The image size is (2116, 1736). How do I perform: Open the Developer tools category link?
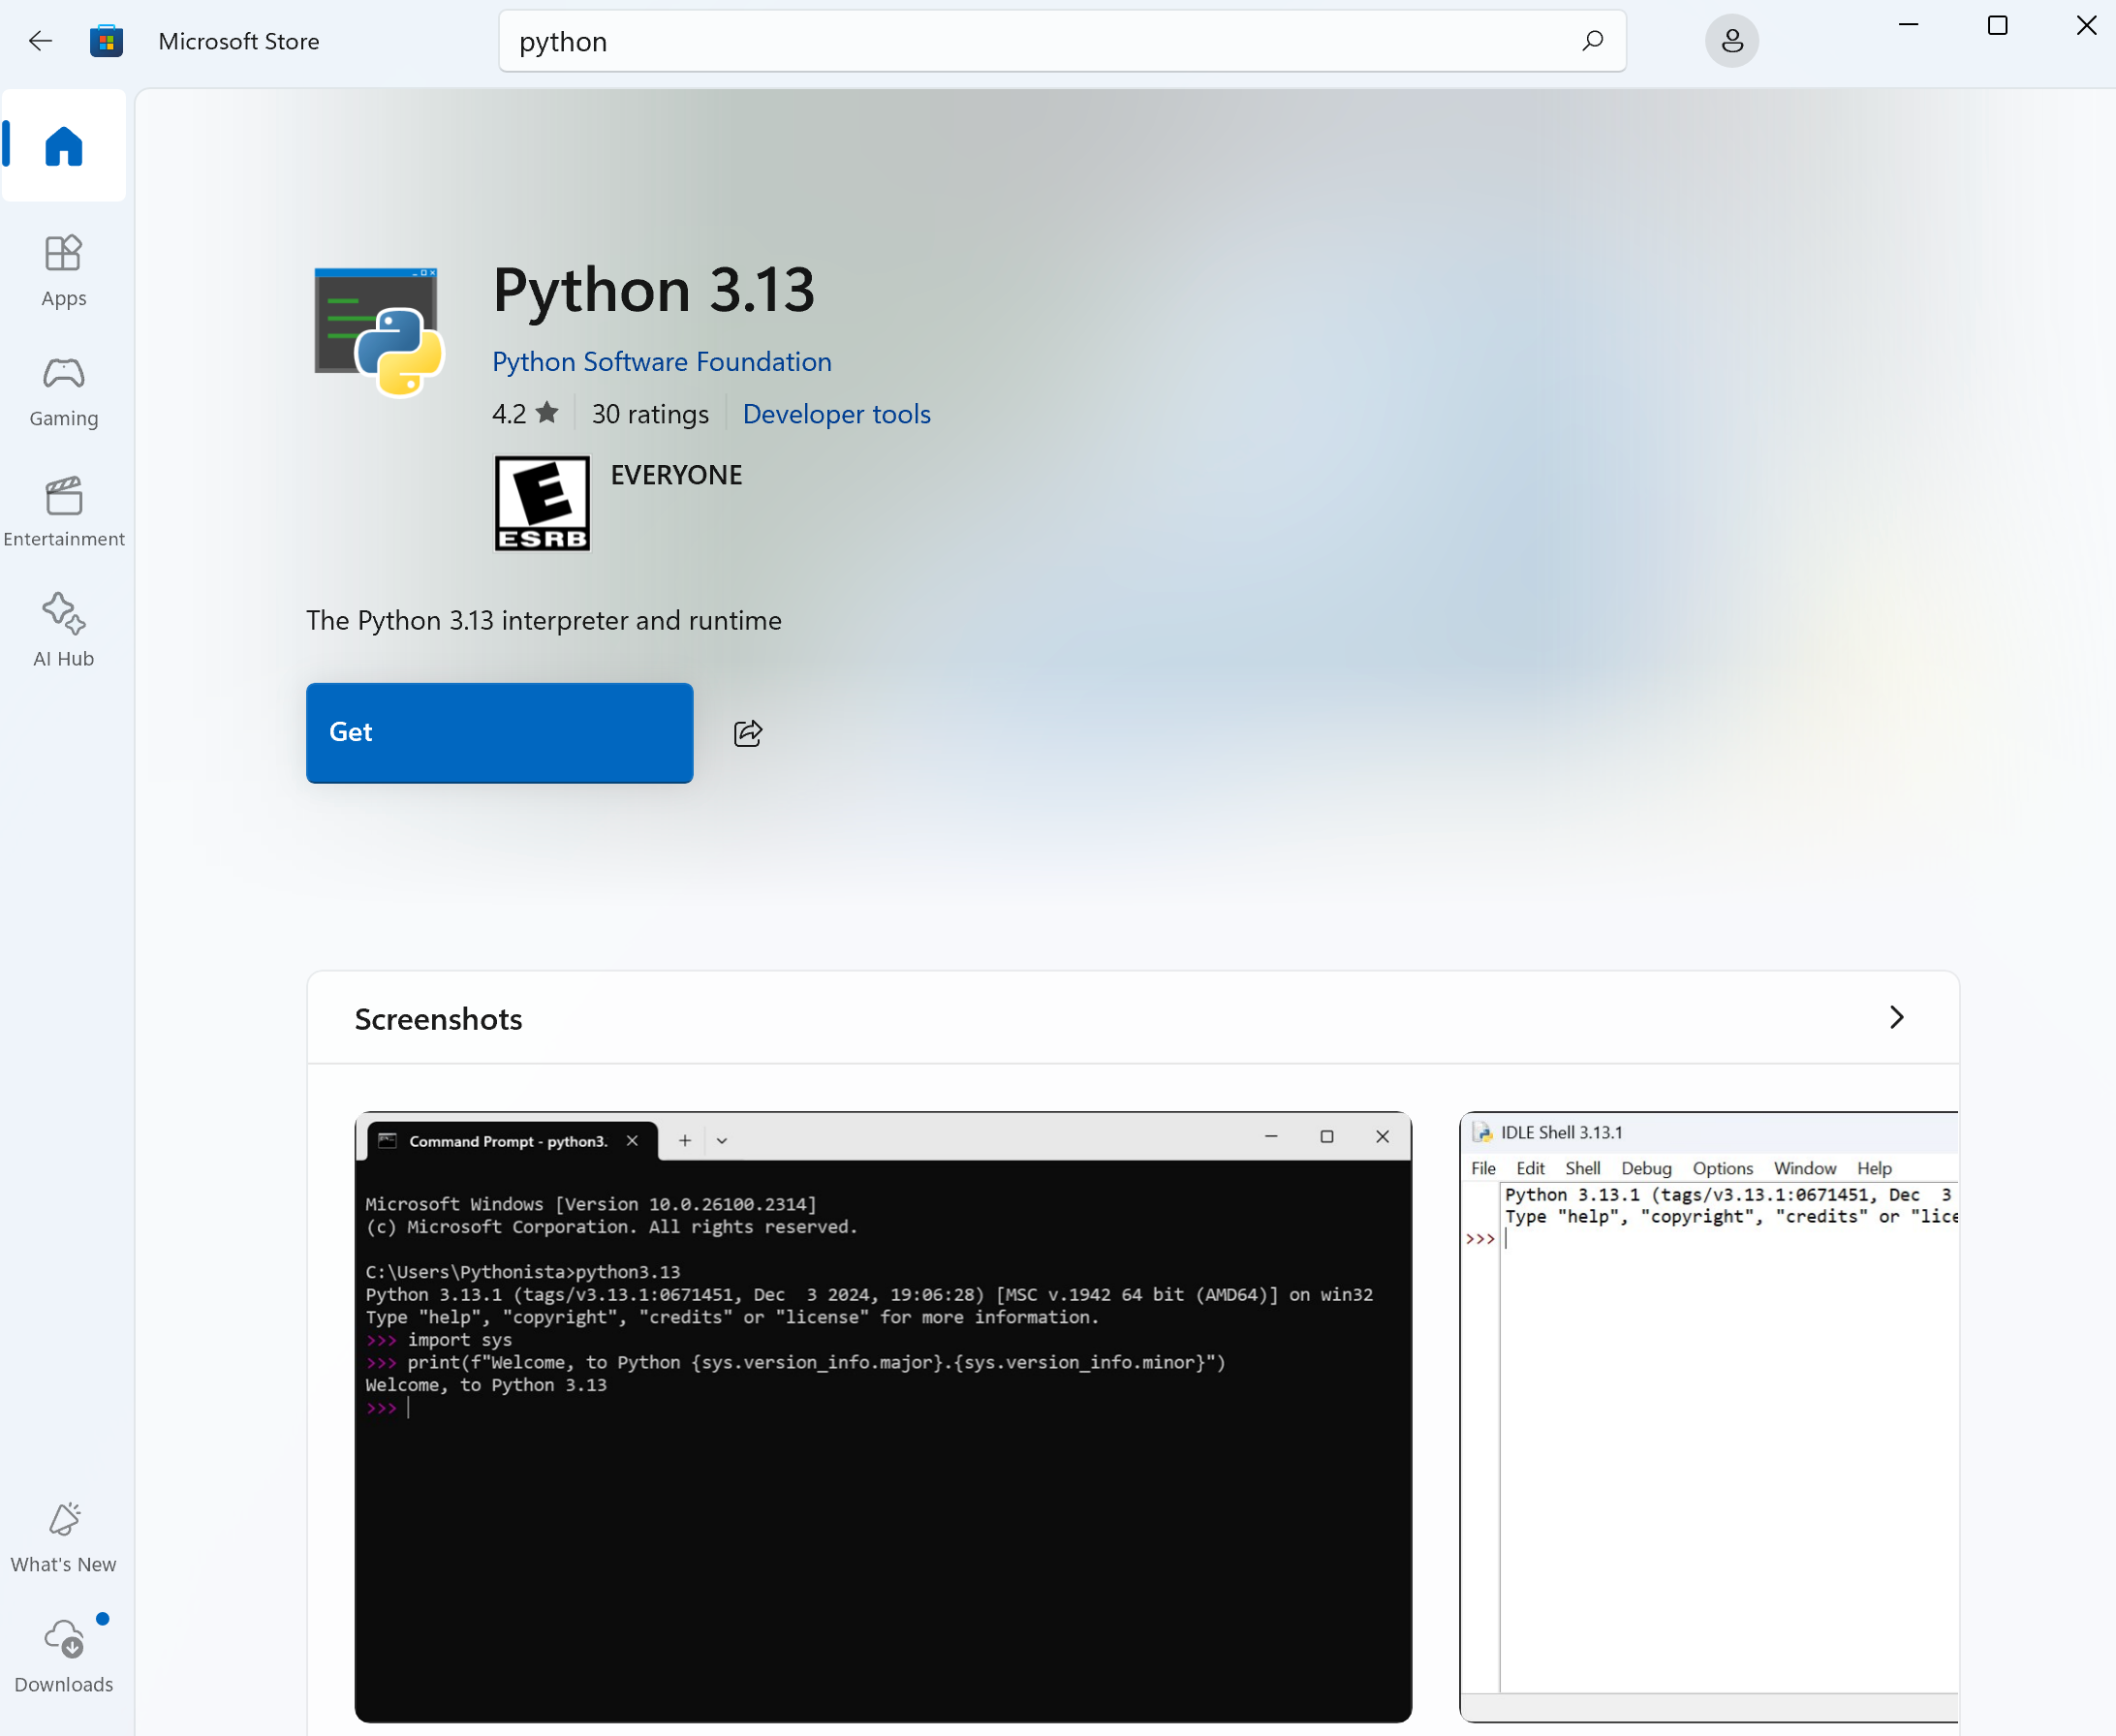pyautogui.click(x=836, y=414)
